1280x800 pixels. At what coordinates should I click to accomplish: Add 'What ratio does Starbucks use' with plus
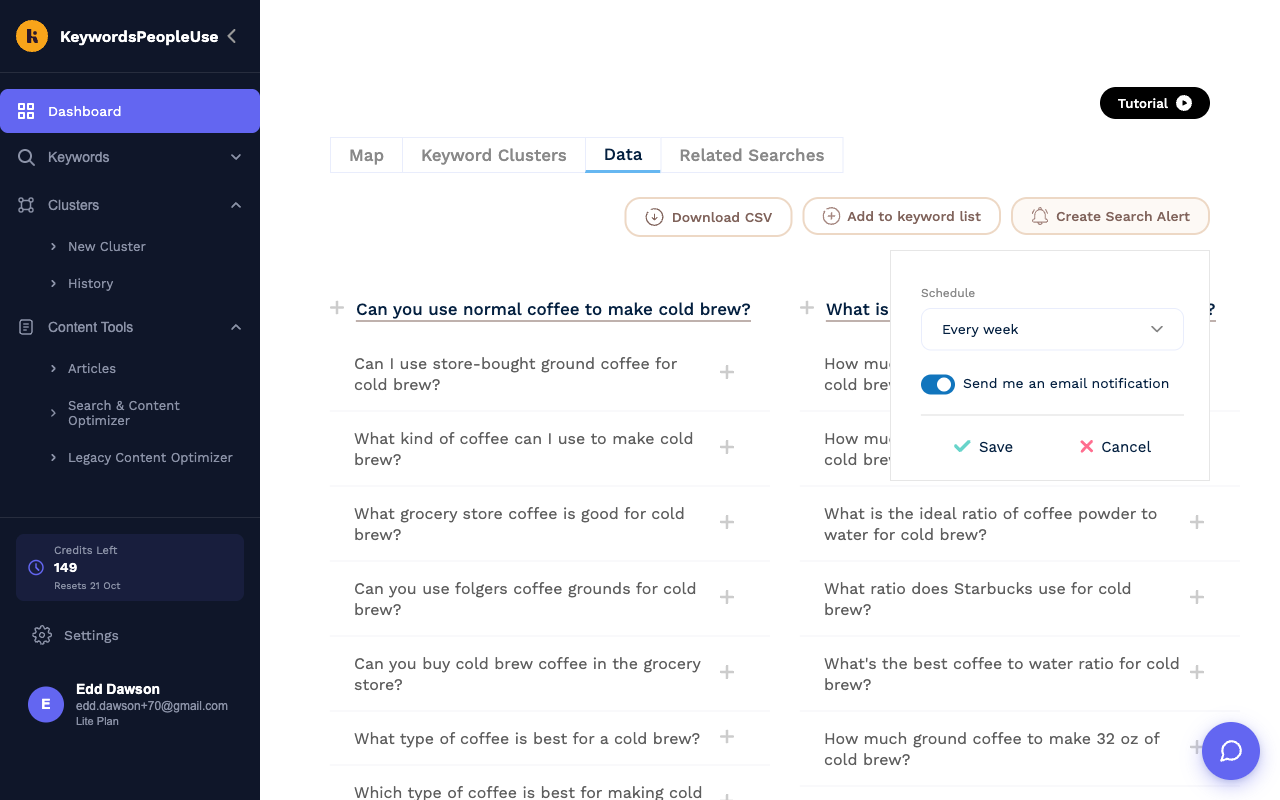tap(1197, 597)
